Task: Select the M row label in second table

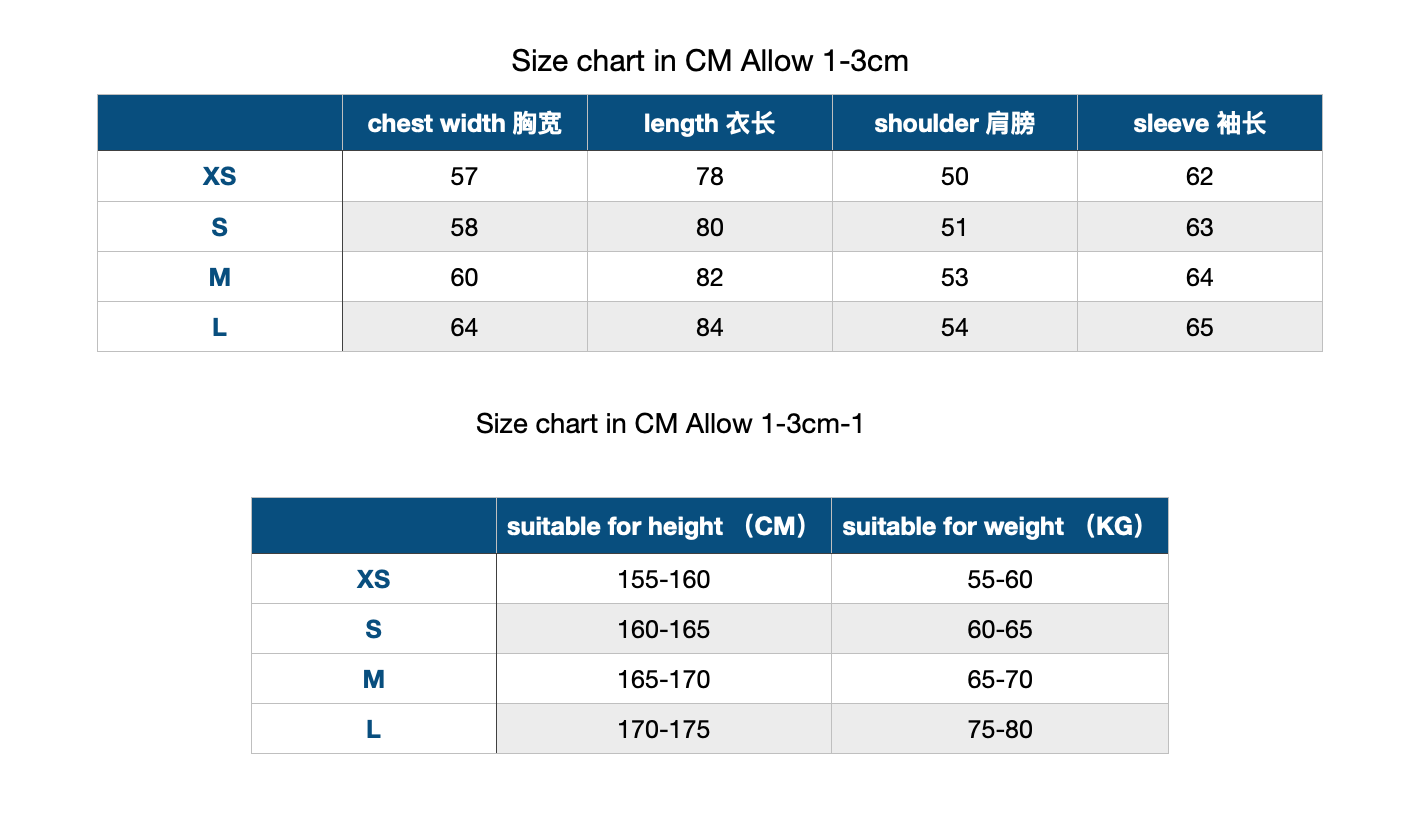Action: (374, 679)
